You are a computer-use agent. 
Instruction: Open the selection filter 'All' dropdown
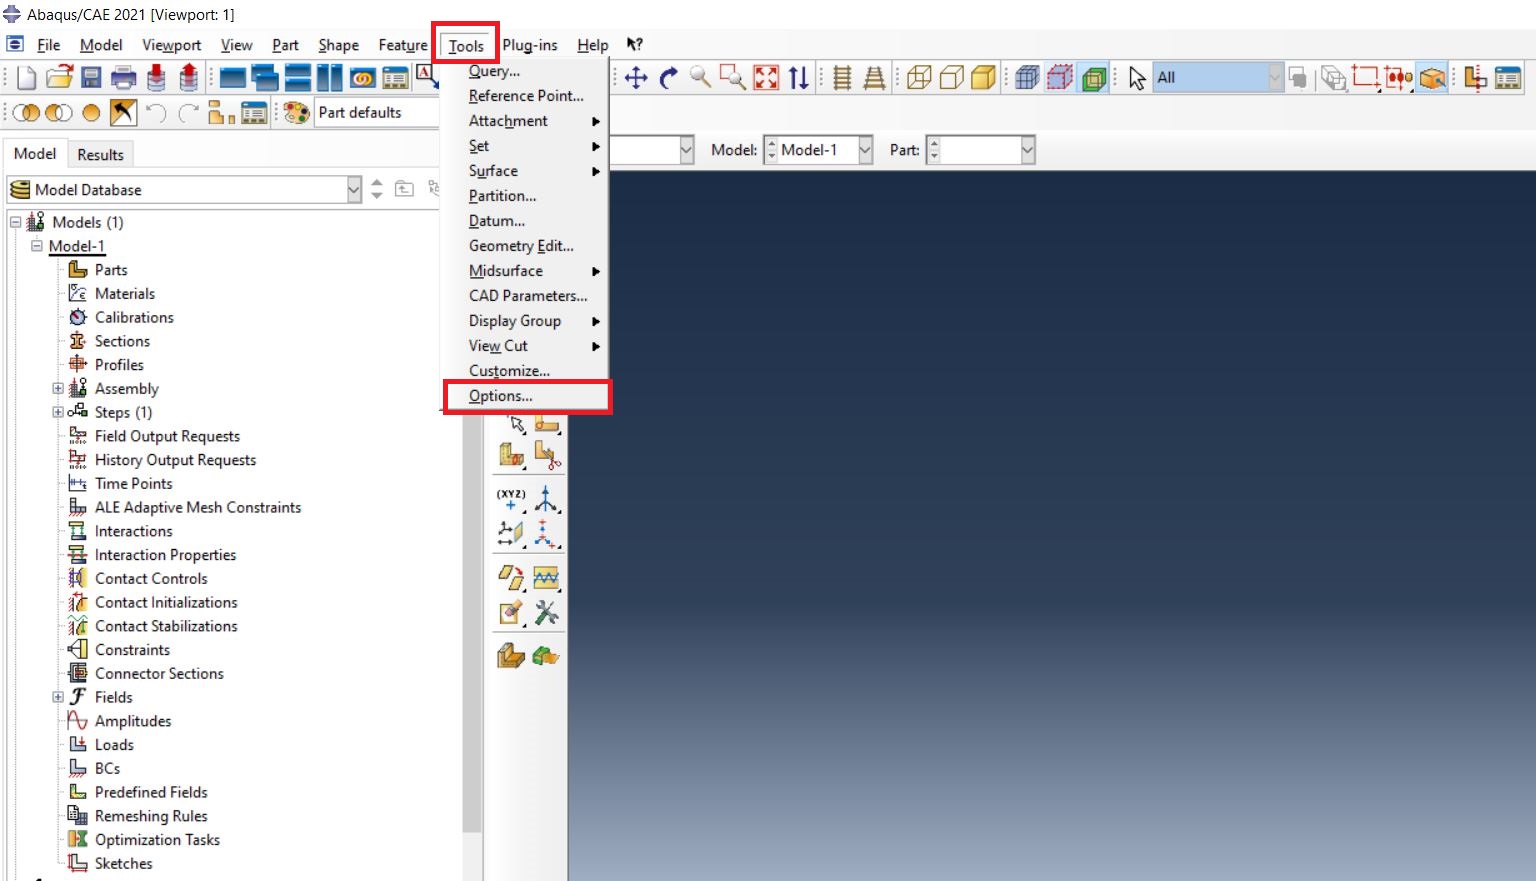tap(1275, 78)
